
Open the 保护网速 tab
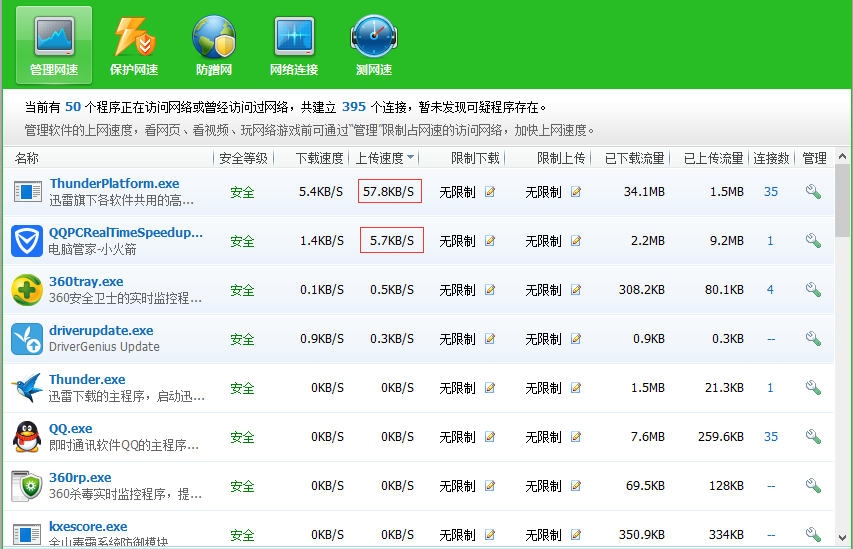(134, 45)
